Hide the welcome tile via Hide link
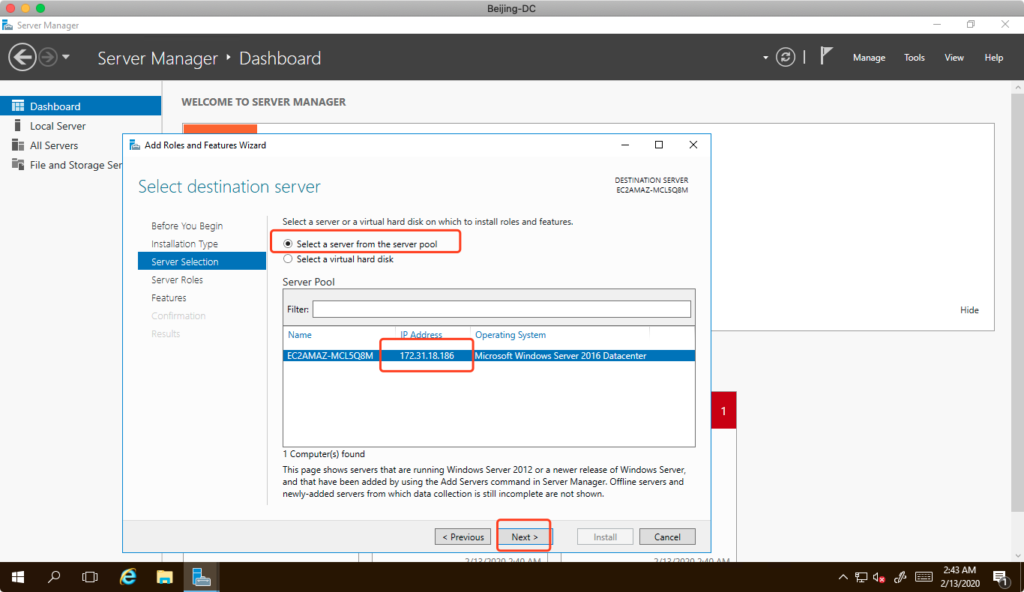This screenshot has height=592, width=1024. click(969, 310)
